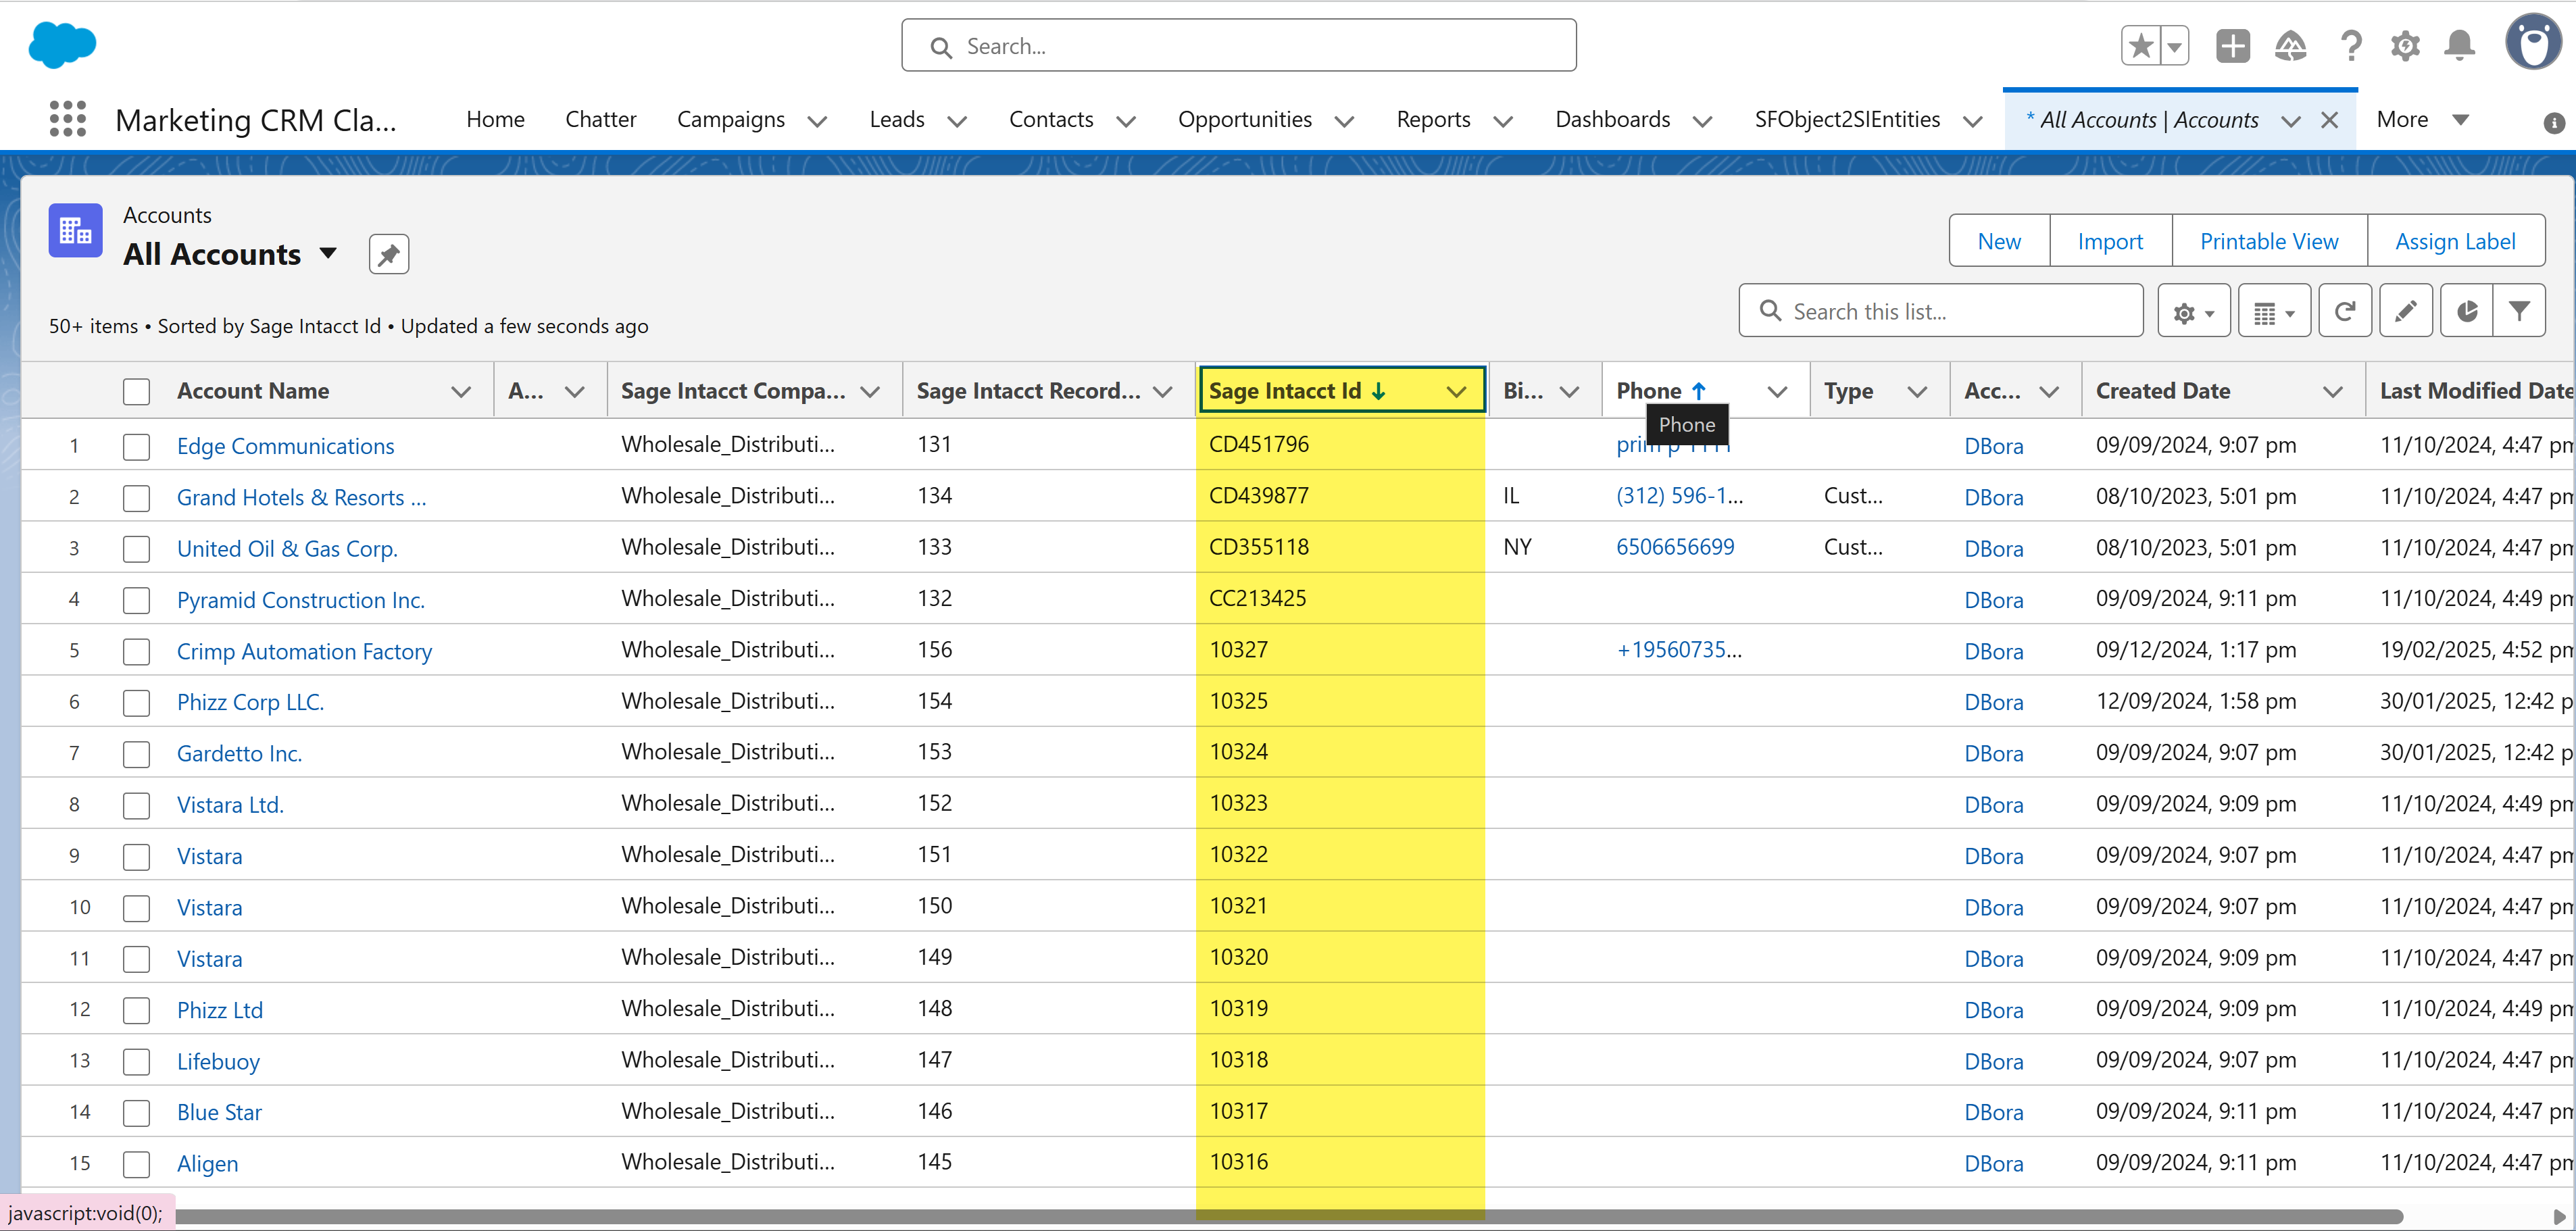
Task: Click the Salesforce cloud logo
Action: (x=62, y=45)
